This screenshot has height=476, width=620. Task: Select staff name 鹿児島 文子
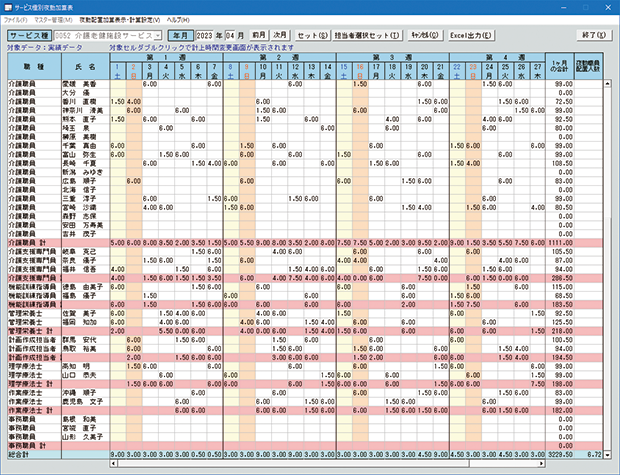point(85,402)
